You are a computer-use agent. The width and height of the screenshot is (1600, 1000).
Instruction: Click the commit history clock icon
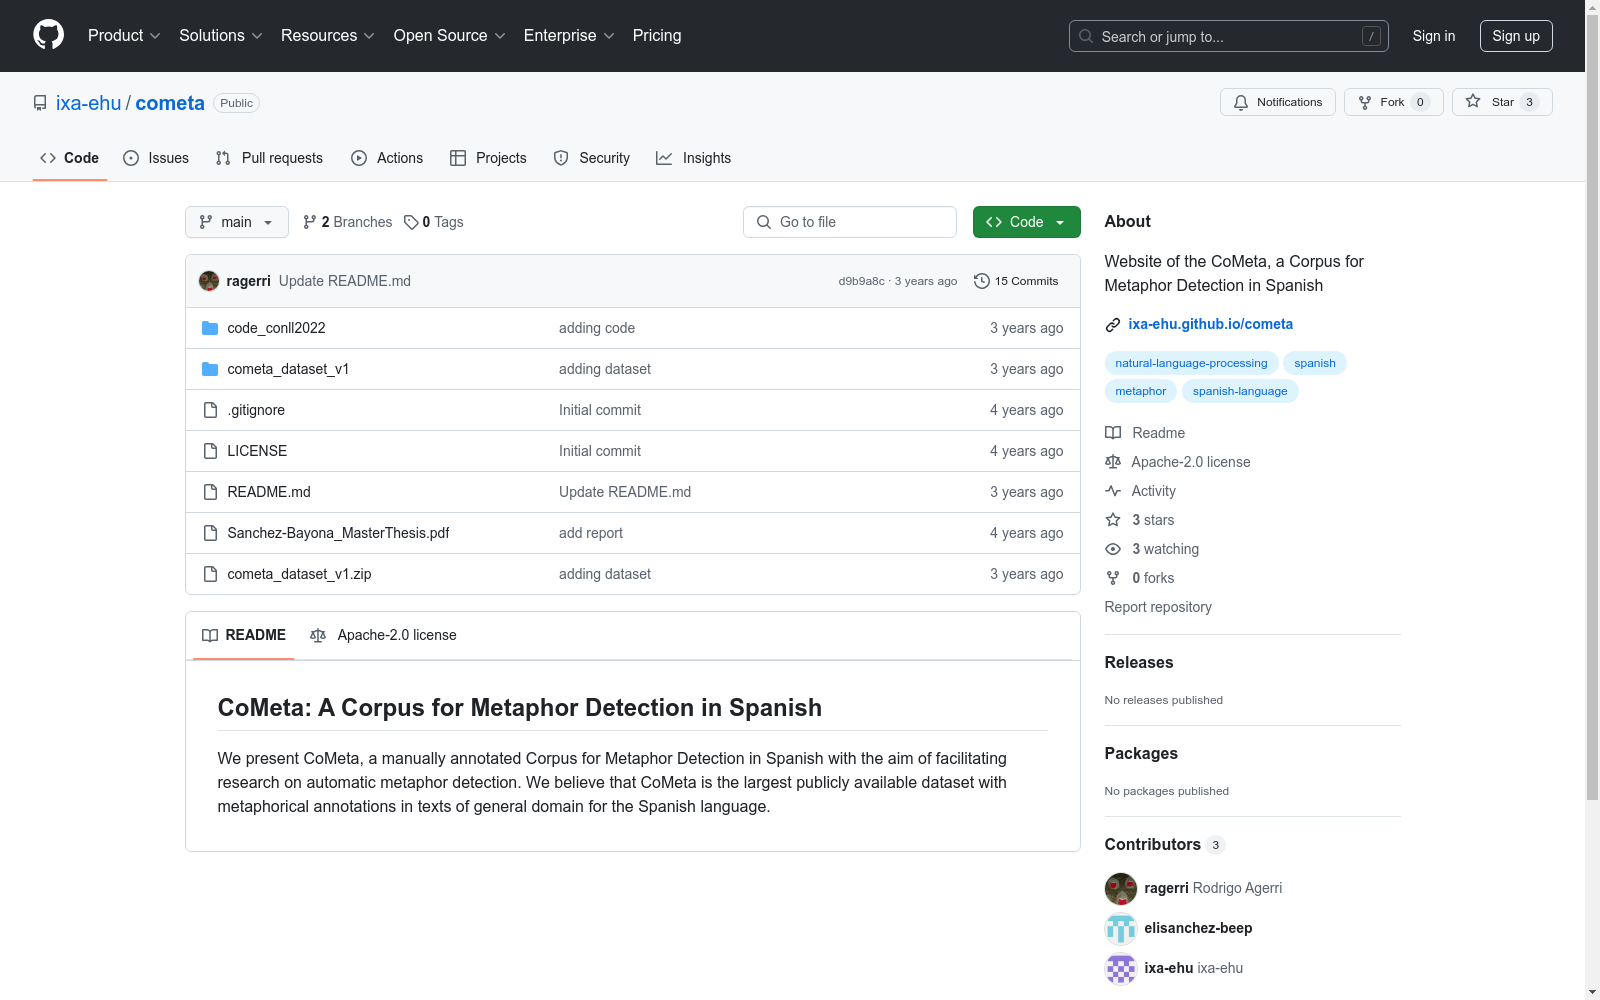(982, 281)
